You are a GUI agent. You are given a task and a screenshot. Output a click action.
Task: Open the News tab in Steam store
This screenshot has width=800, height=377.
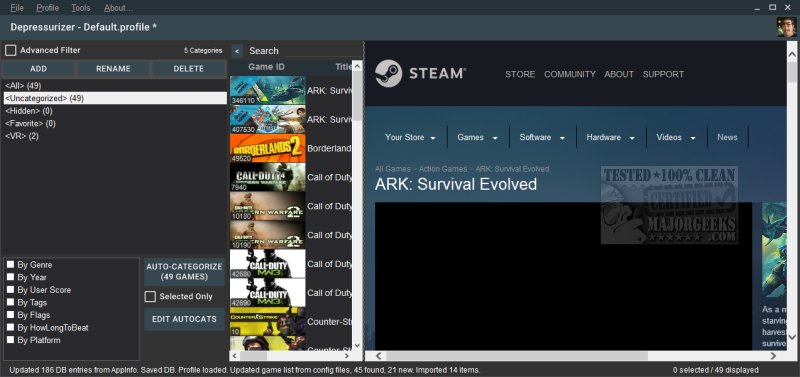click(x=727, y=137)
